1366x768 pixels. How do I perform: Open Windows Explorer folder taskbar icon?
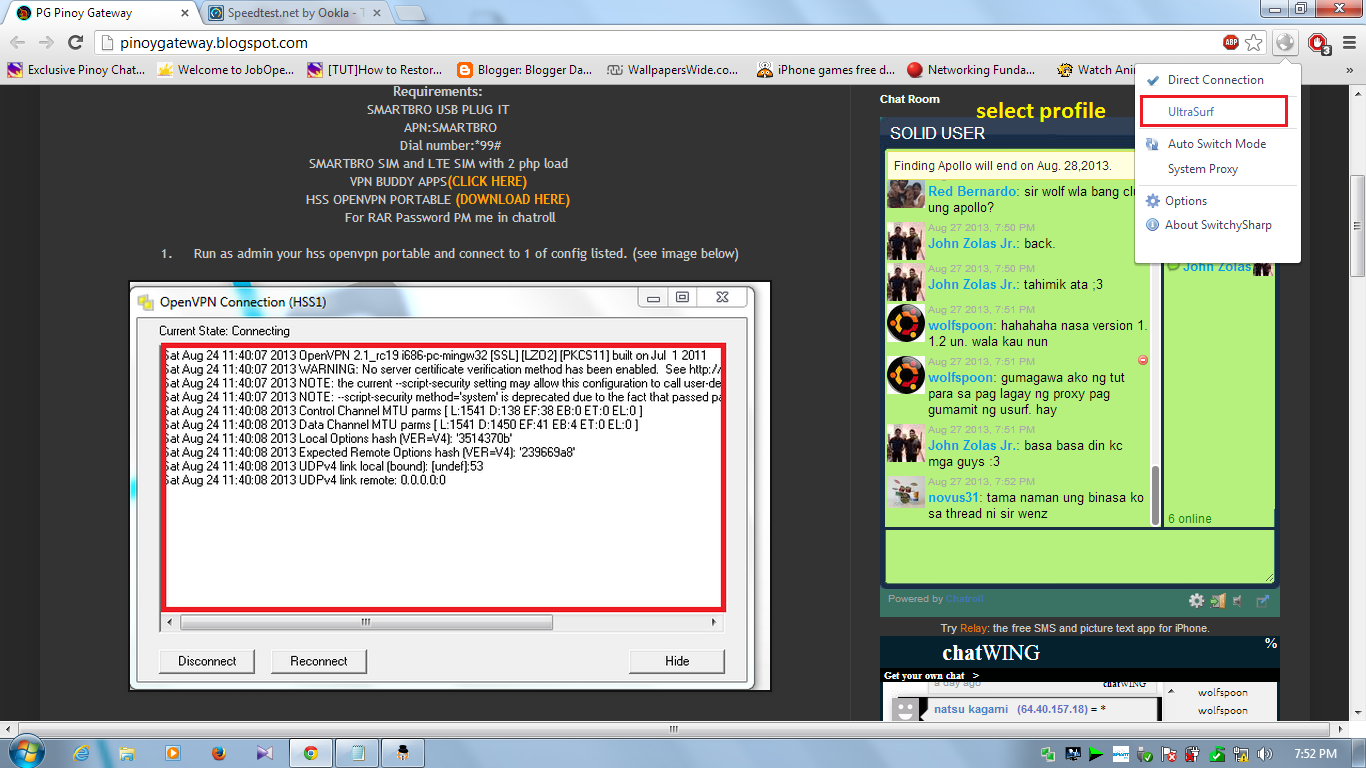(127, 753)
